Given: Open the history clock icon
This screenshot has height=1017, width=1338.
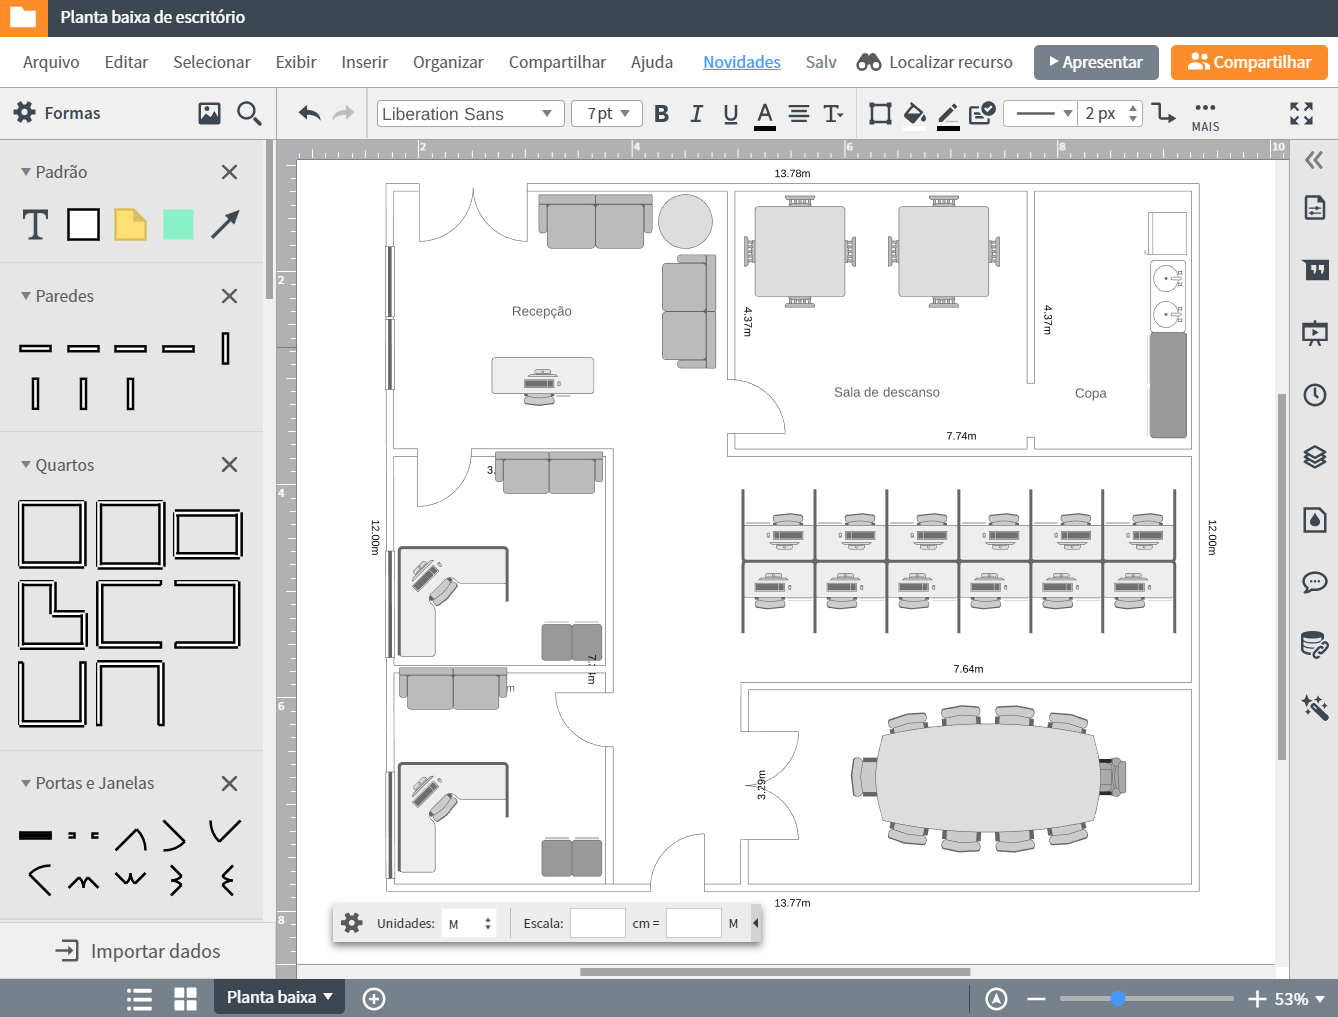Looking at the screenshot, I should 1314,395.
